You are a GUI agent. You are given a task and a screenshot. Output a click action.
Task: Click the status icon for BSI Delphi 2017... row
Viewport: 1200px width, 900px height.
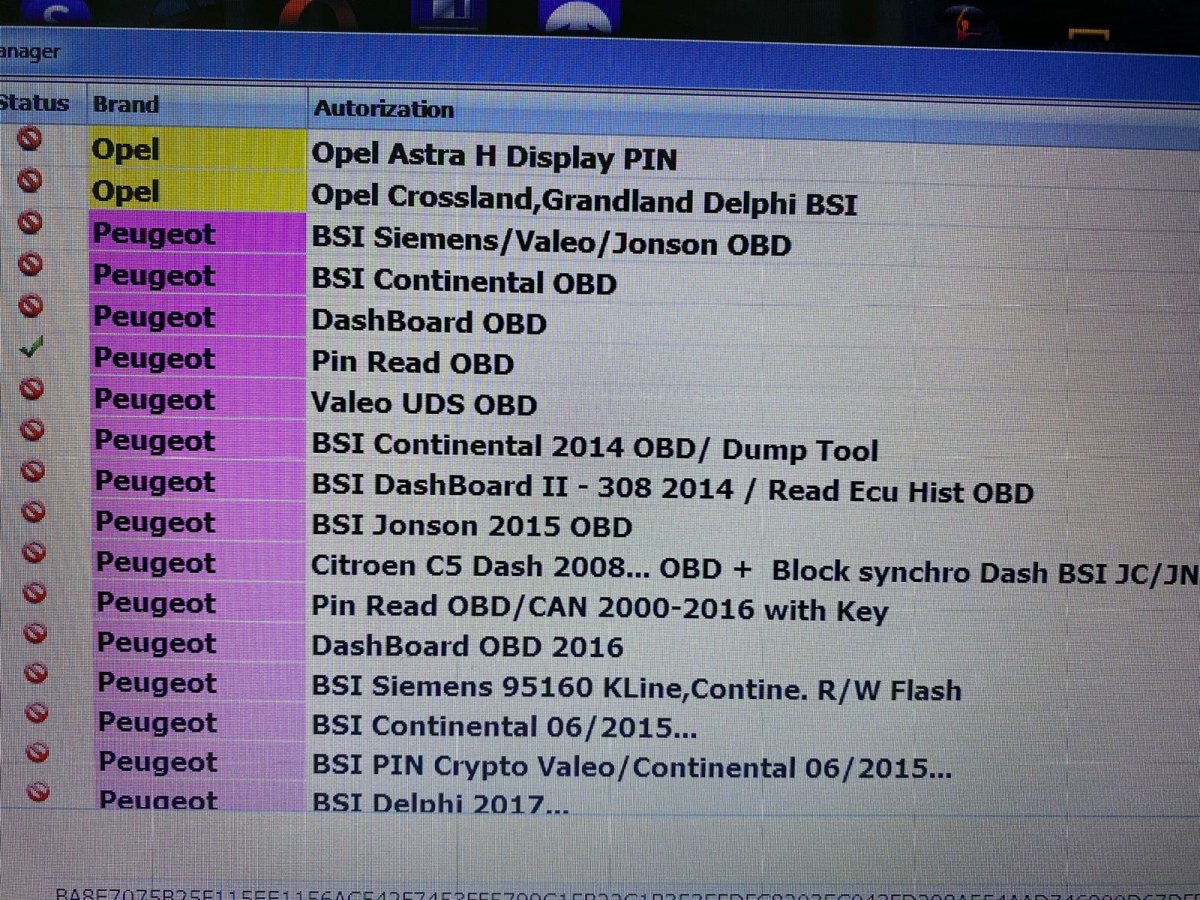coord(38,791)
